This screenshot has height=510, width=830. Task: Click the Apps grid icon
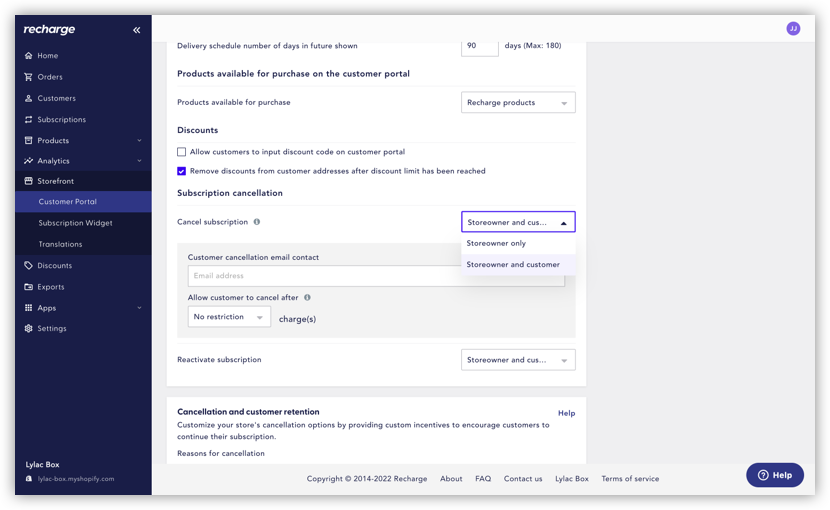pyautogui.click(x=29, y=308)
